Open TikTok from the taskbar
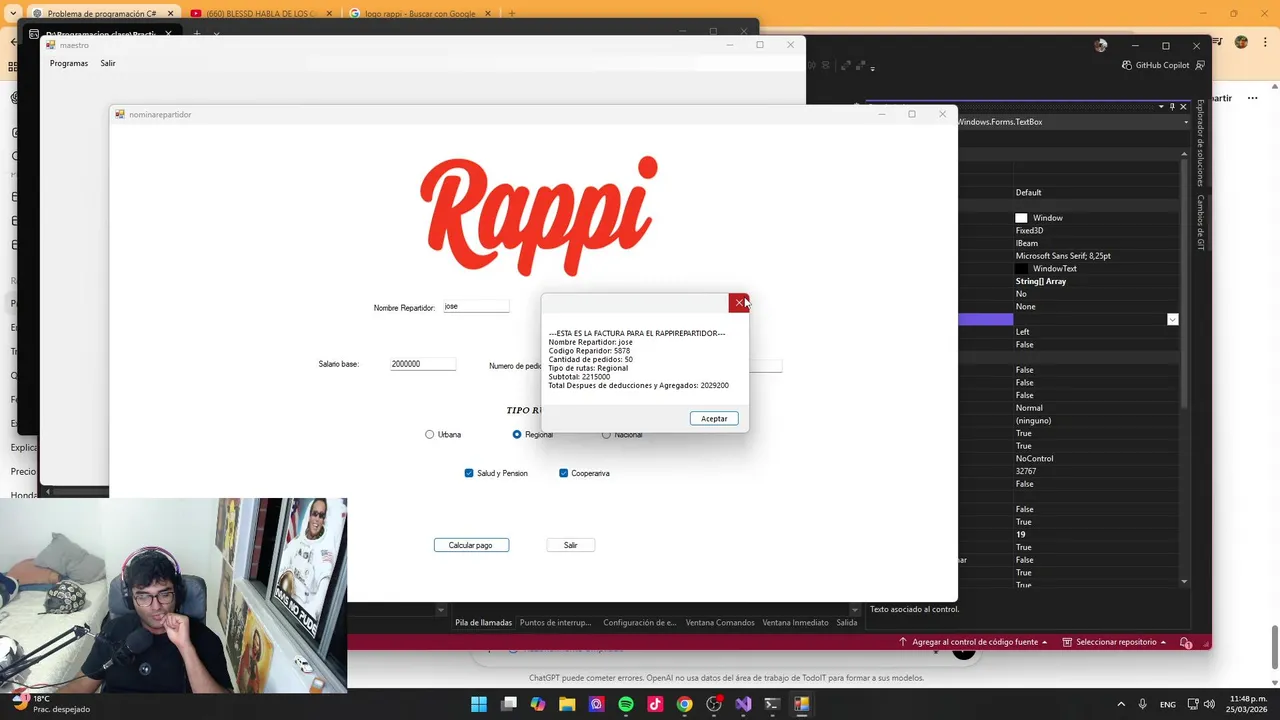The image size is (1280, 720). pyautogui.click(x=655, y=704)
